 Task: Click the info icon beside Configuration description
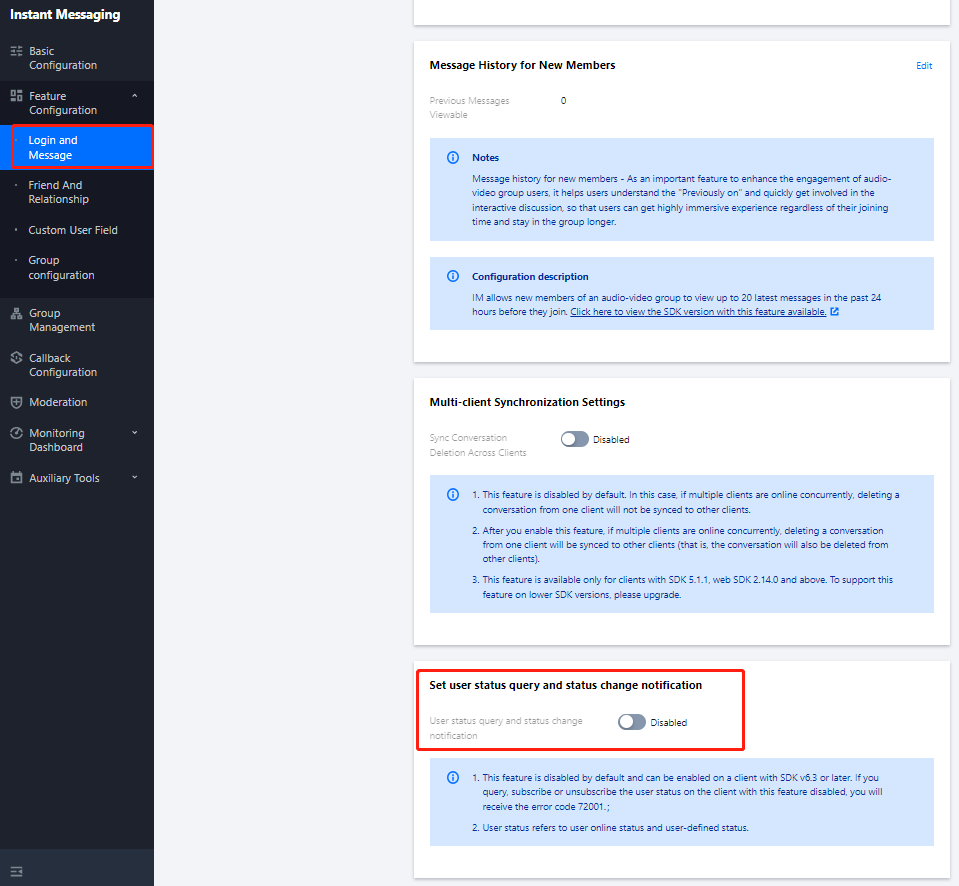pos(453,276)
